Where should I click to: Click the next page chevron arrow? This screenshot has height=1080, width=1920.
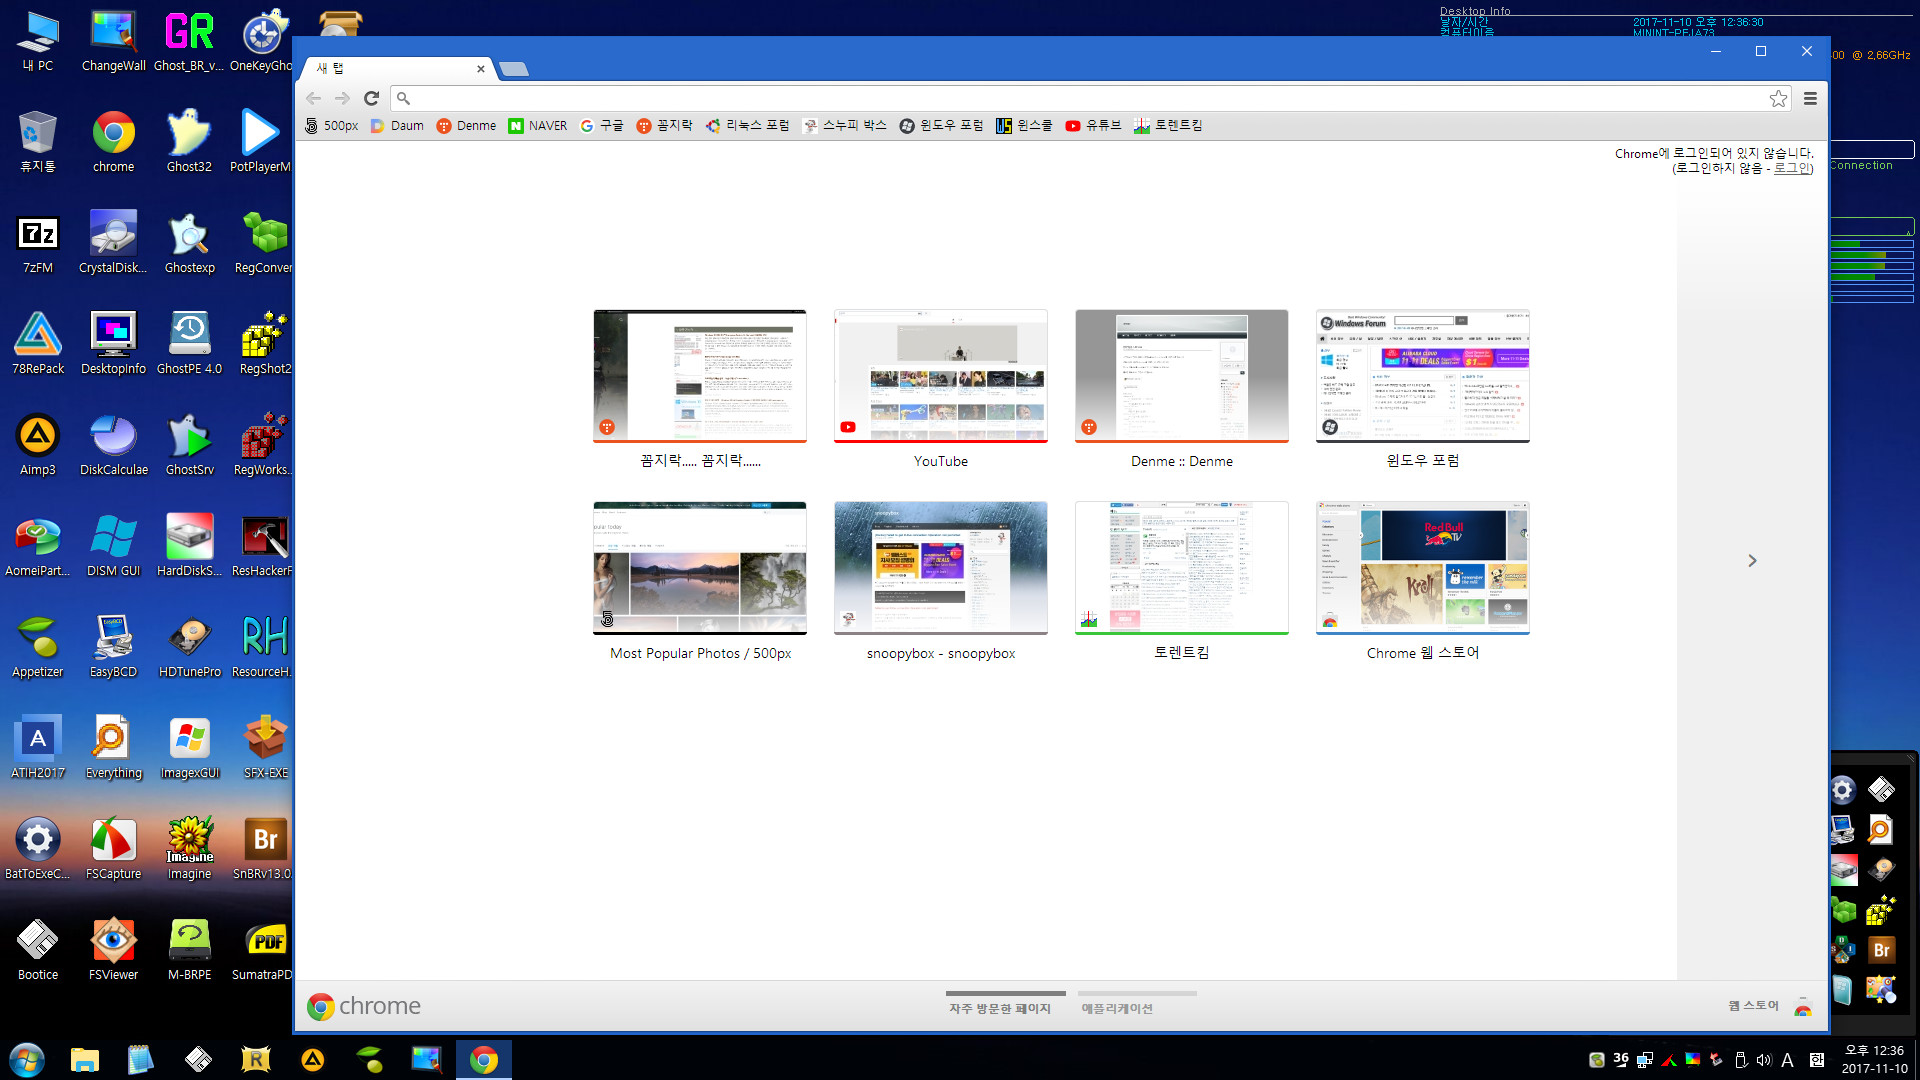[1752, 561]
